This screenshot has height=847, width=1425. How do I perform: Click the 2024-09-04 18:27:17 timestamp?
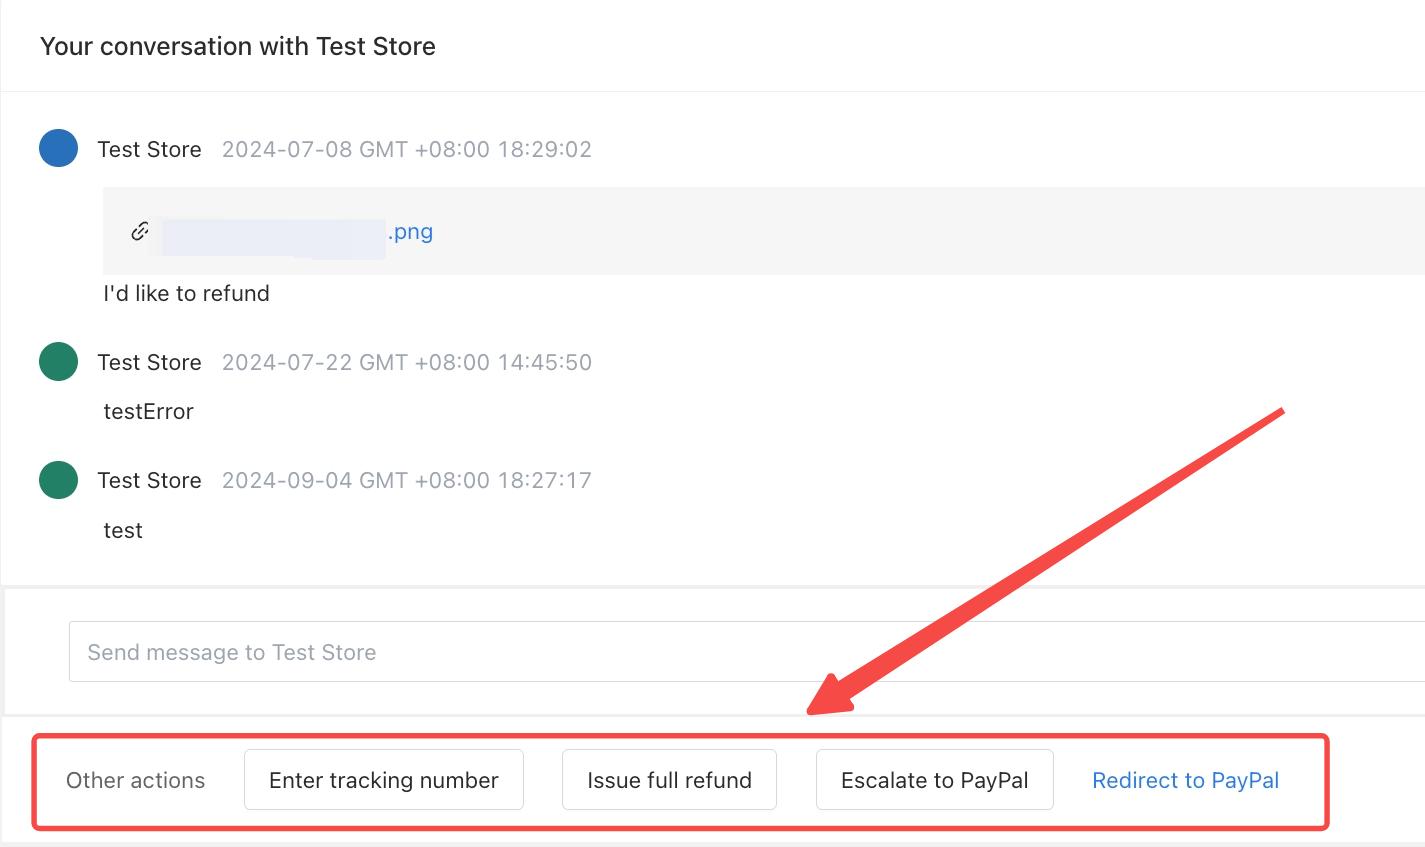coord(407,480)
